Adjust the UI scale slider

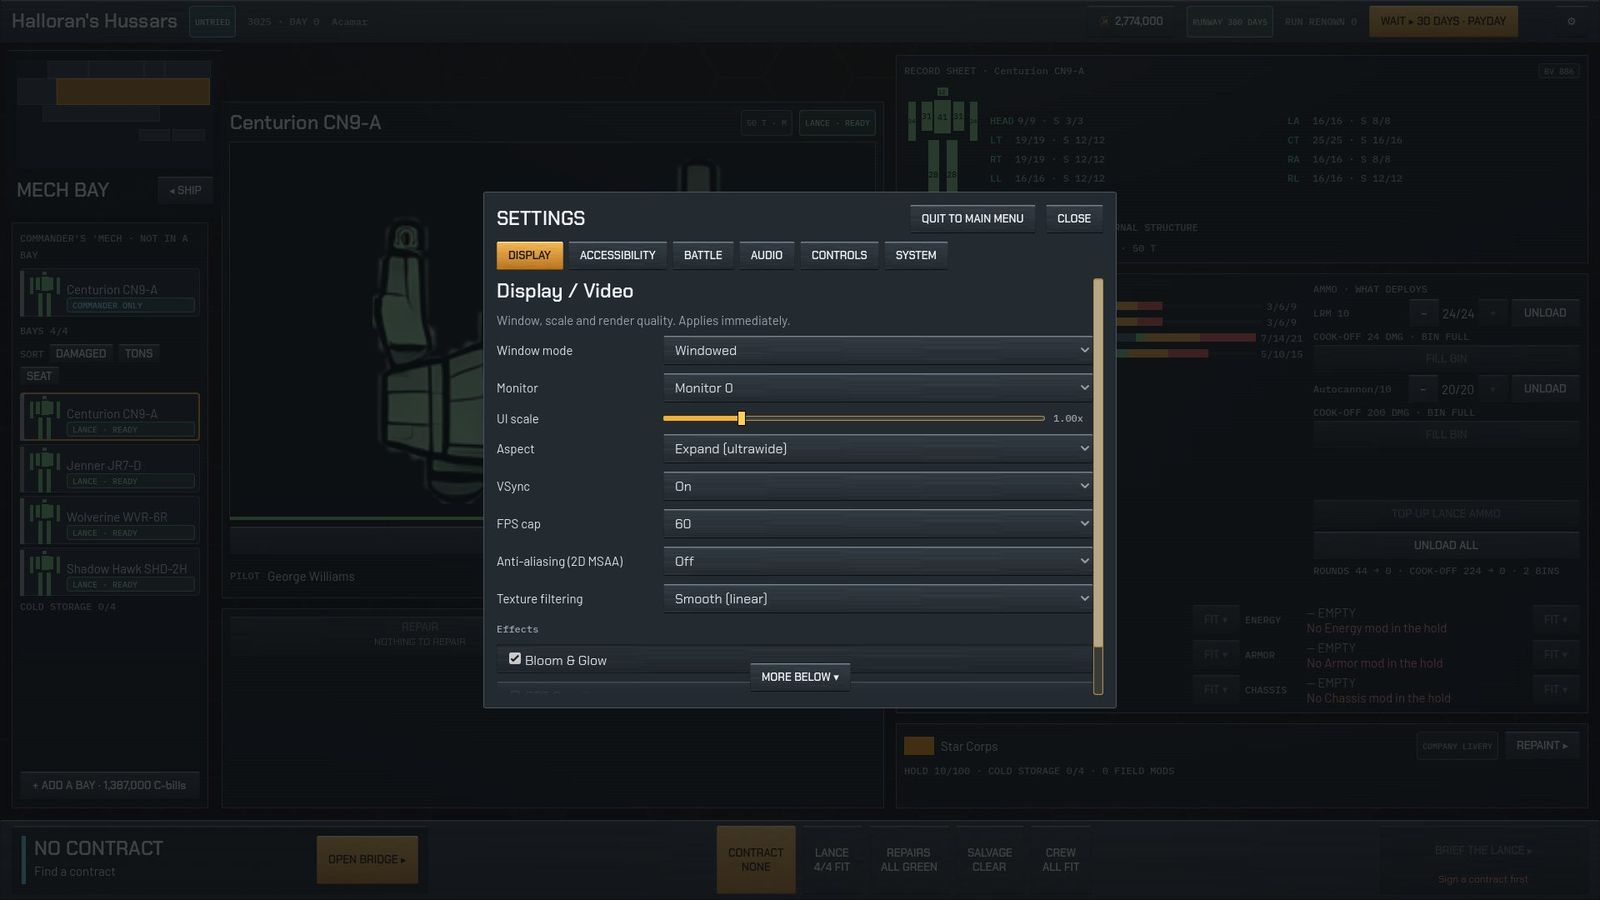(x=854, y=419)
